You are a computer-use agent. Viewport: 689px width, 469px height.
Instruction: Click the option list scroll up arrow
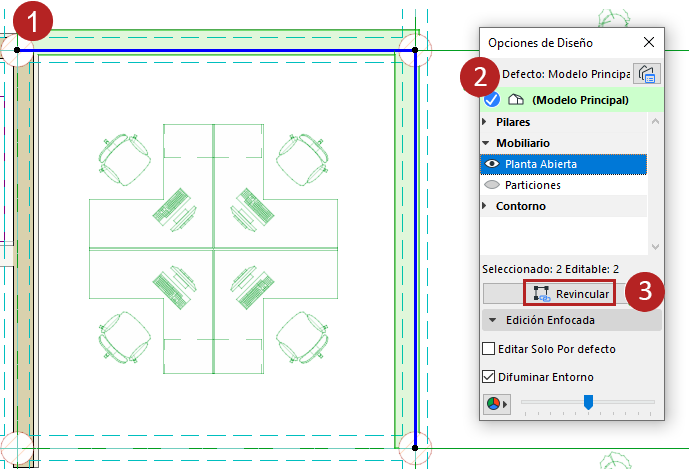(655, 121)
